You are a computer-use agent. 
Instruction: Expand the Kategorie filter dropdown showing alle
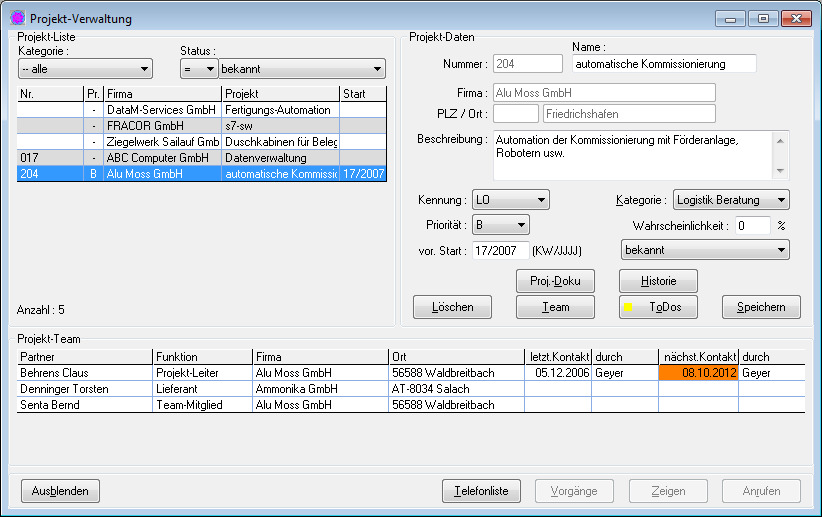(x=85, y=69)
